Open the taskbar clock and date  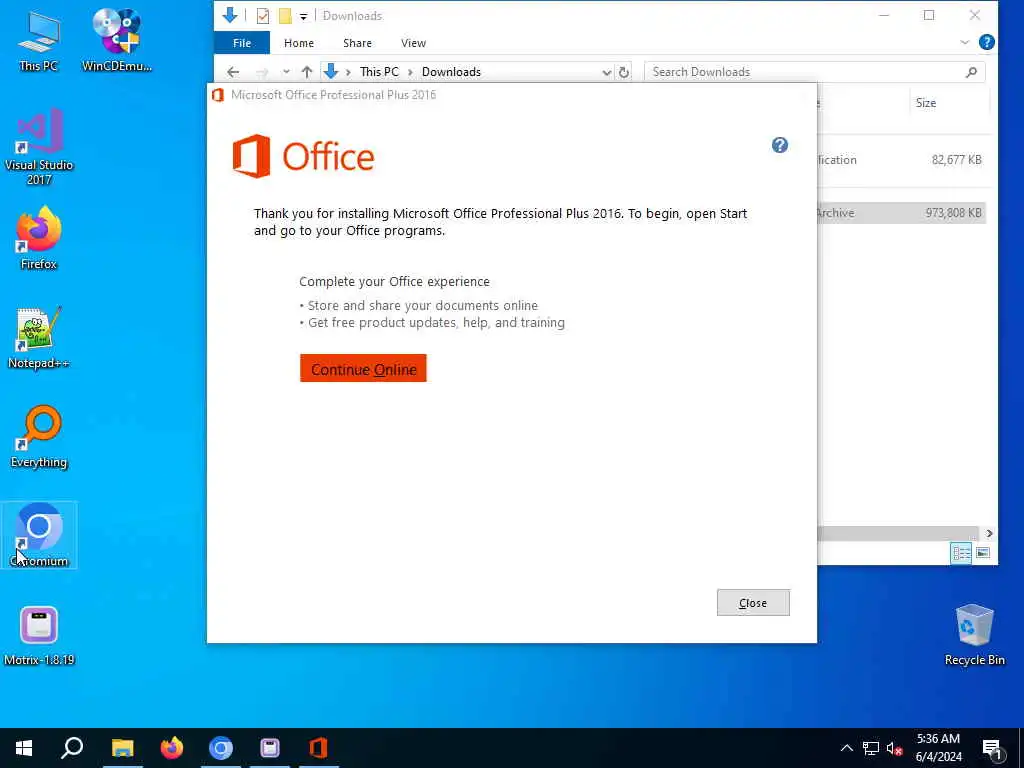click(938, 748)
